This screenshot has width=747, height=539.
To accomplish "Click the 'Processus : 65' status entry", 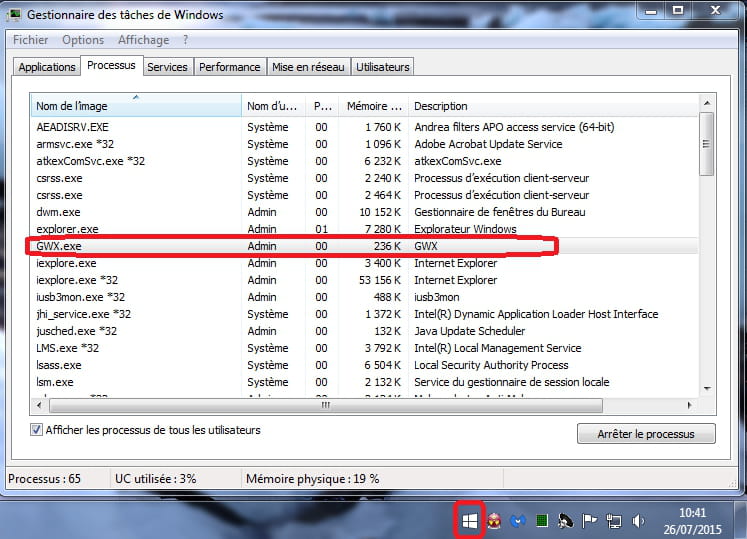I will click(x=44, y=478).
